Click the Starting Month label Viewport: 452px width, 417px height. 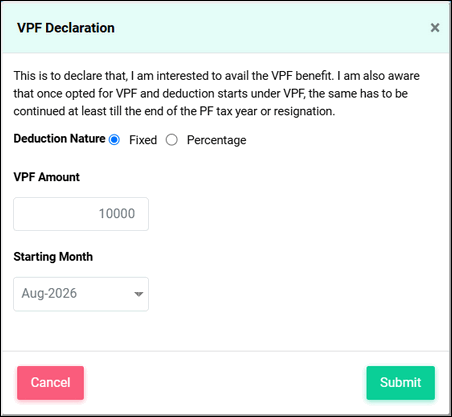(x=53, y=257)
